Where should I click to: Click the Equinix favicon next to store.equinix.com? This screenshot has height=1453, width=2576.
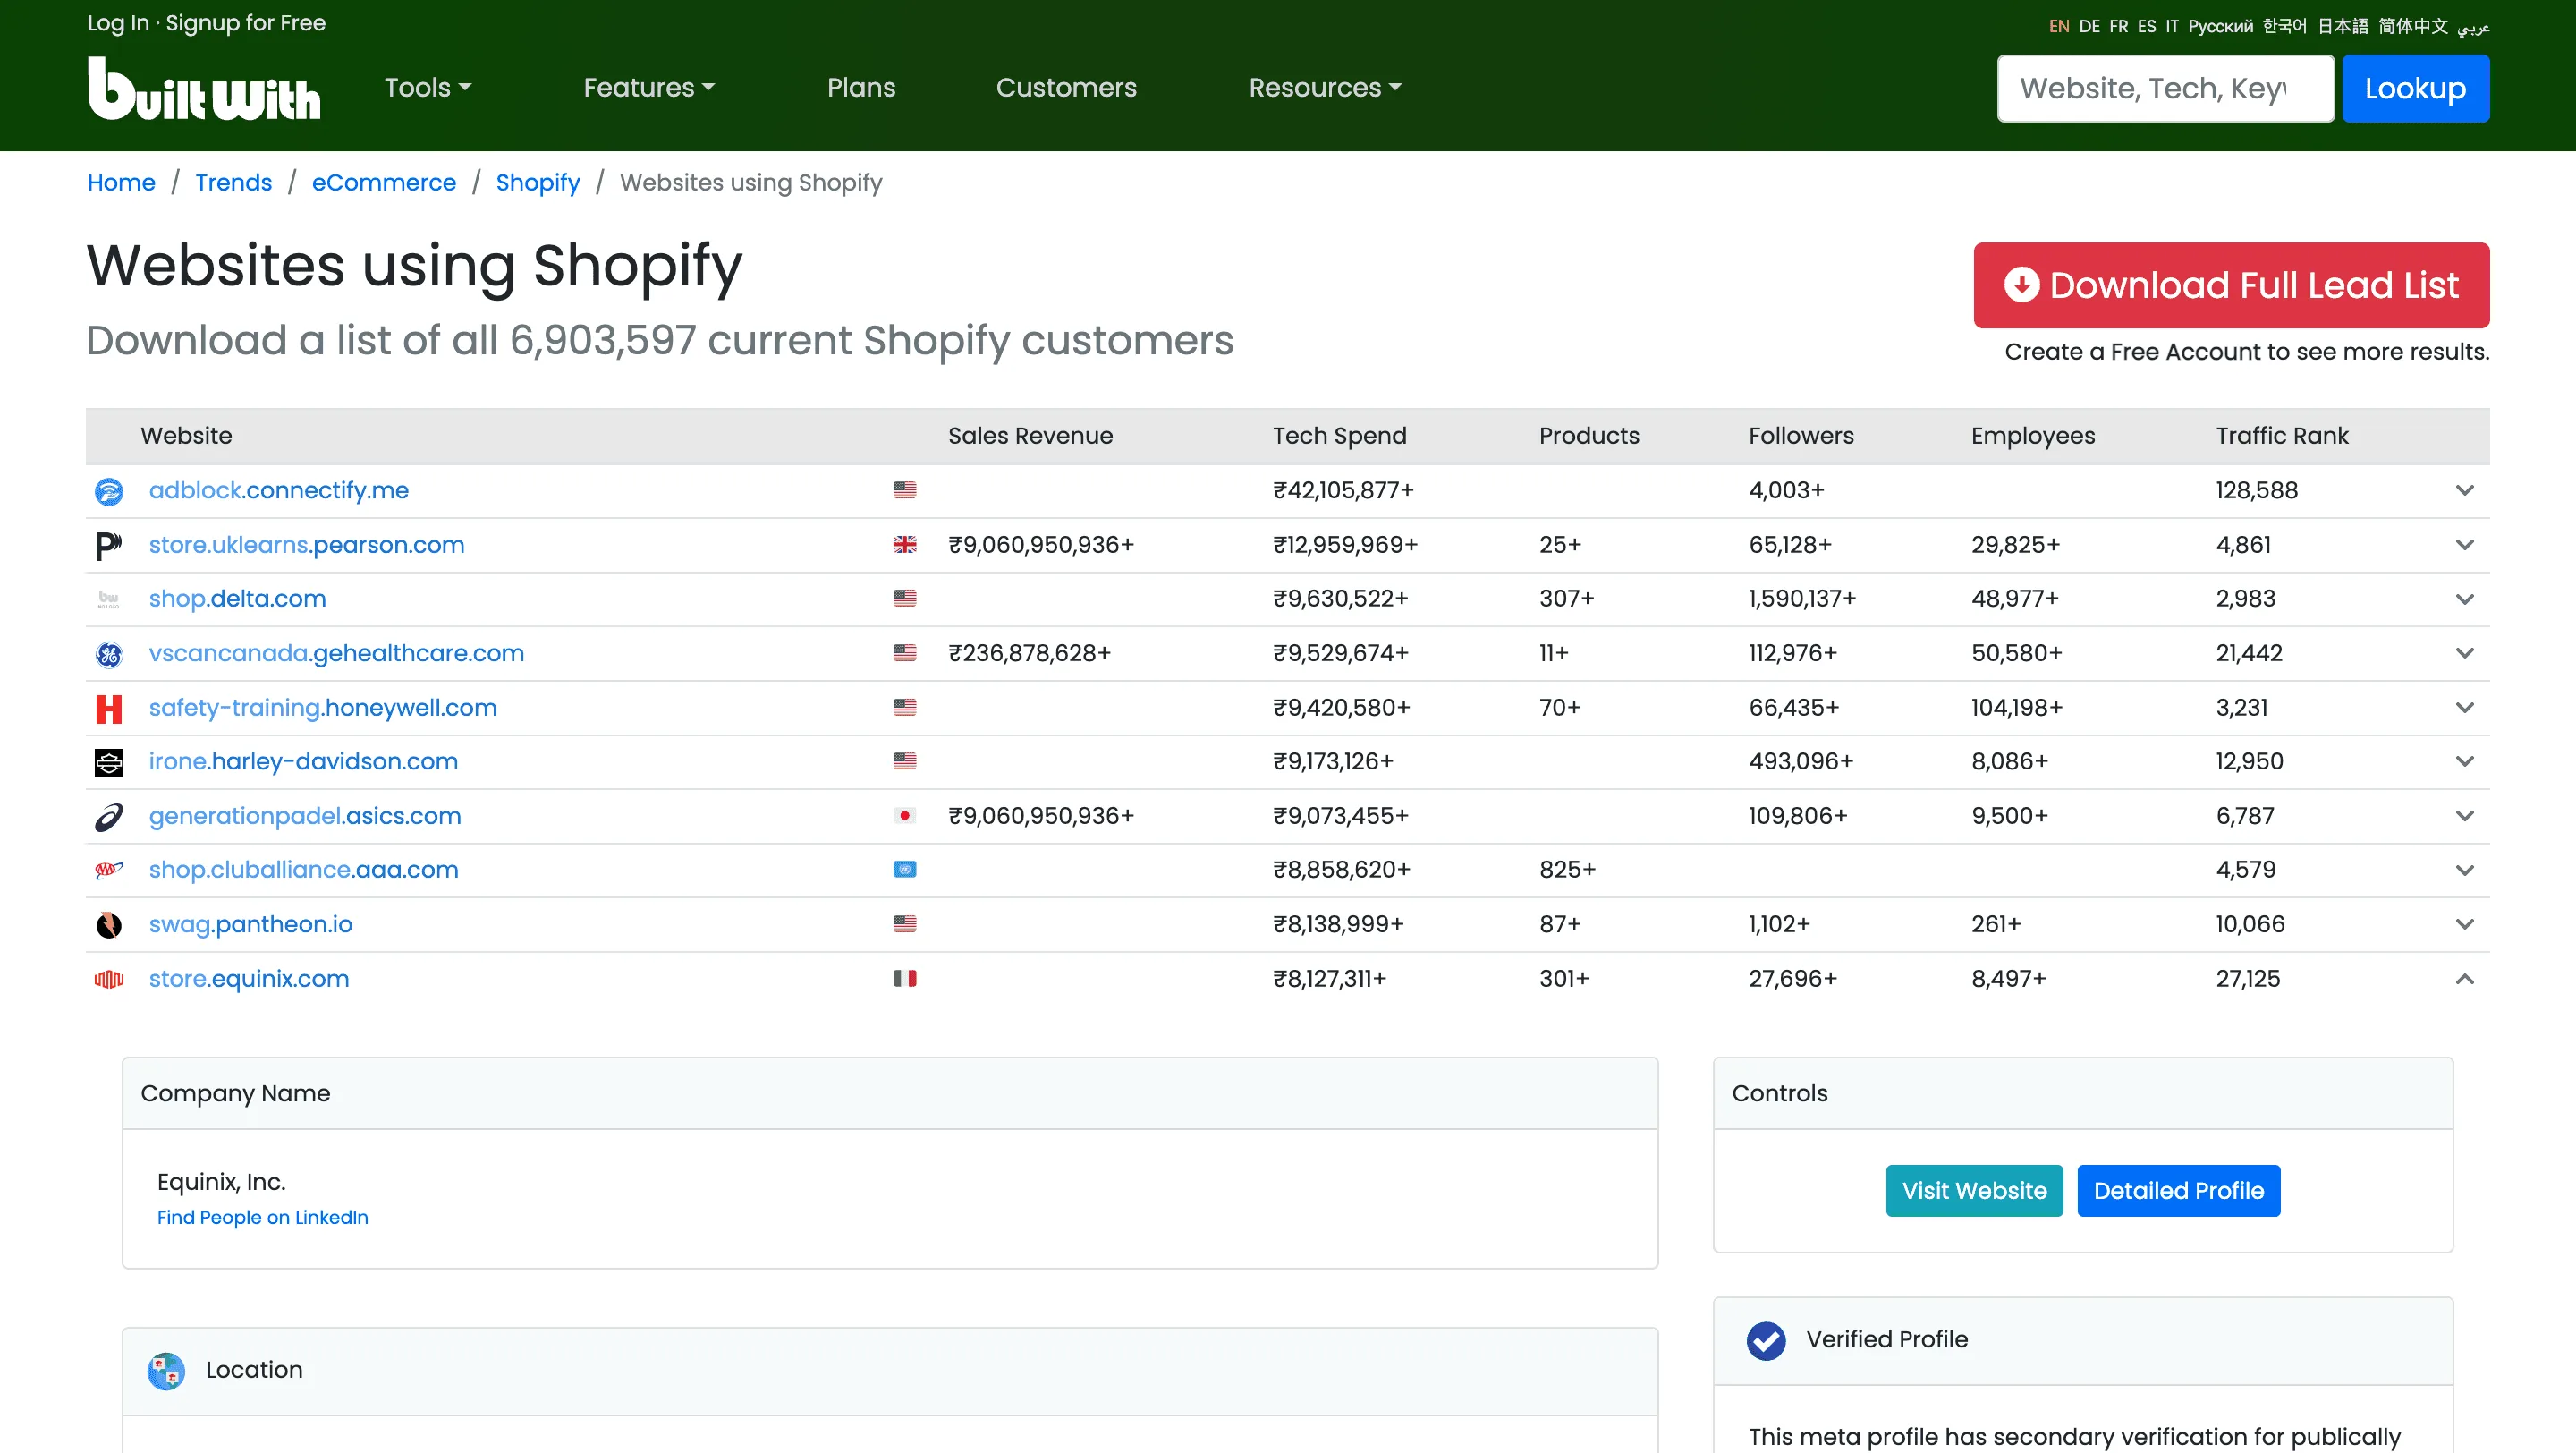tap(108, 979)
